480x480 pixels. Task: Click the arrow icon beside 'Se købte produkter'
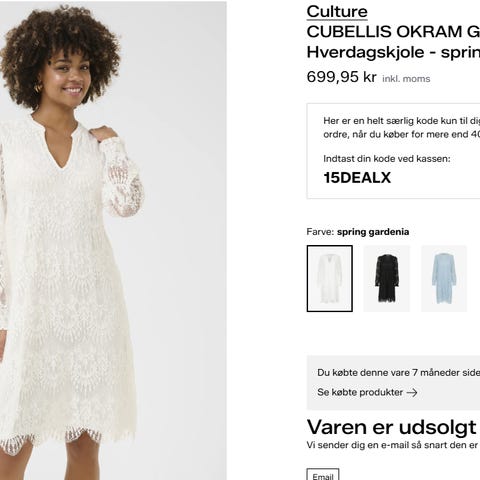[412, 393]
